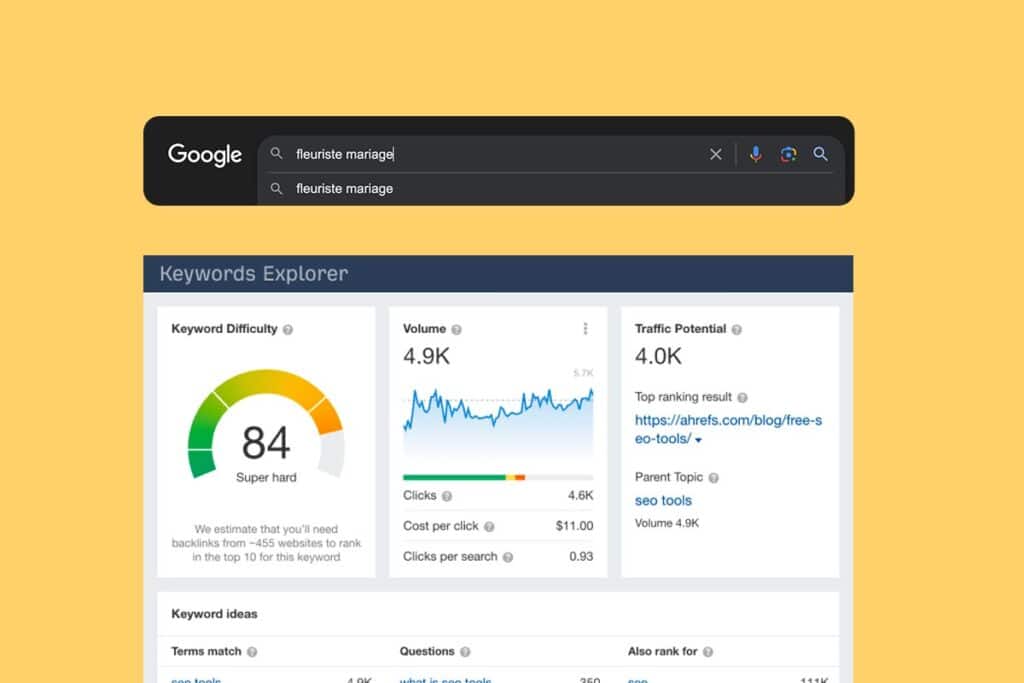
Task: Click the Terms match column heading
Action: point(206,651)
